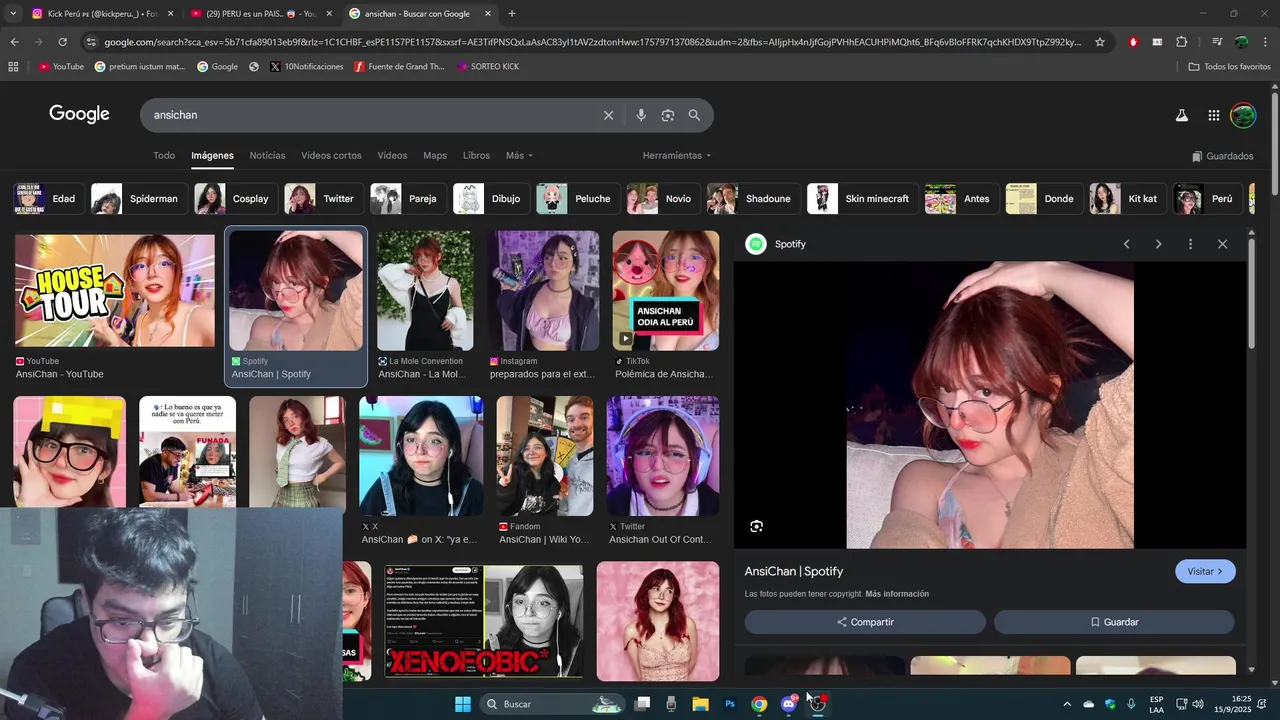1280x720 pixels.
Task: Open Google account profile avatar
Action: pos(1243,115)
